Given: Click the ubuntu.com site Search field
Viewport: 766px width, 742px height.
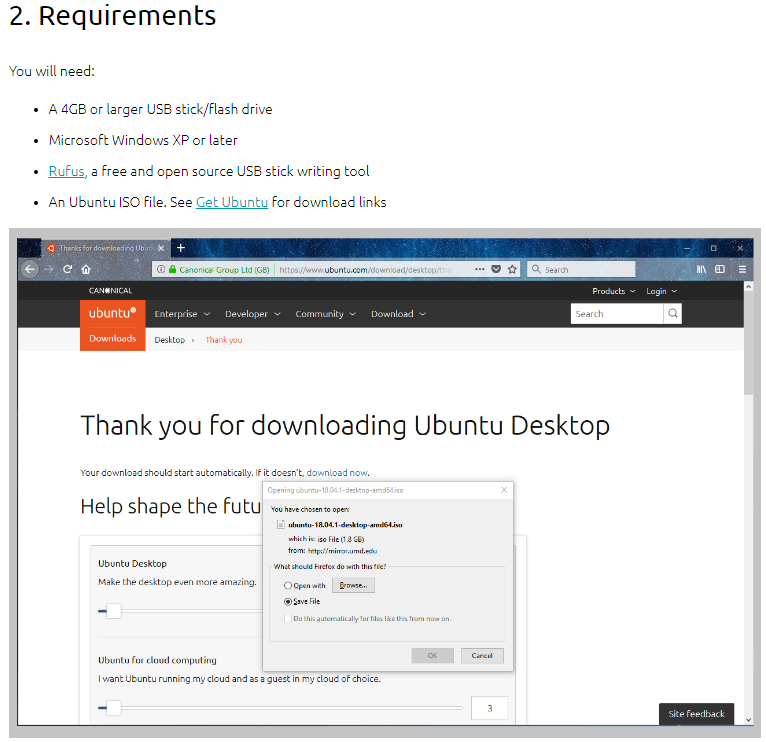Looking at the screenshot, I should point(617,314).
